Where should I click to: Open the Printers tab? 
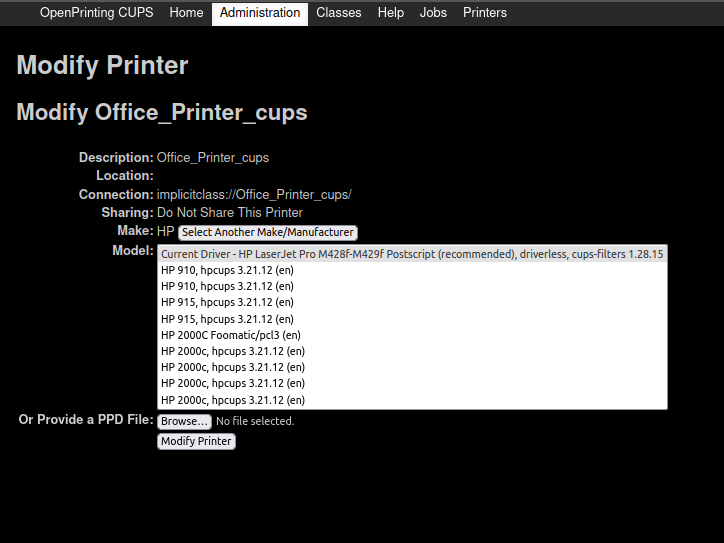485,13
